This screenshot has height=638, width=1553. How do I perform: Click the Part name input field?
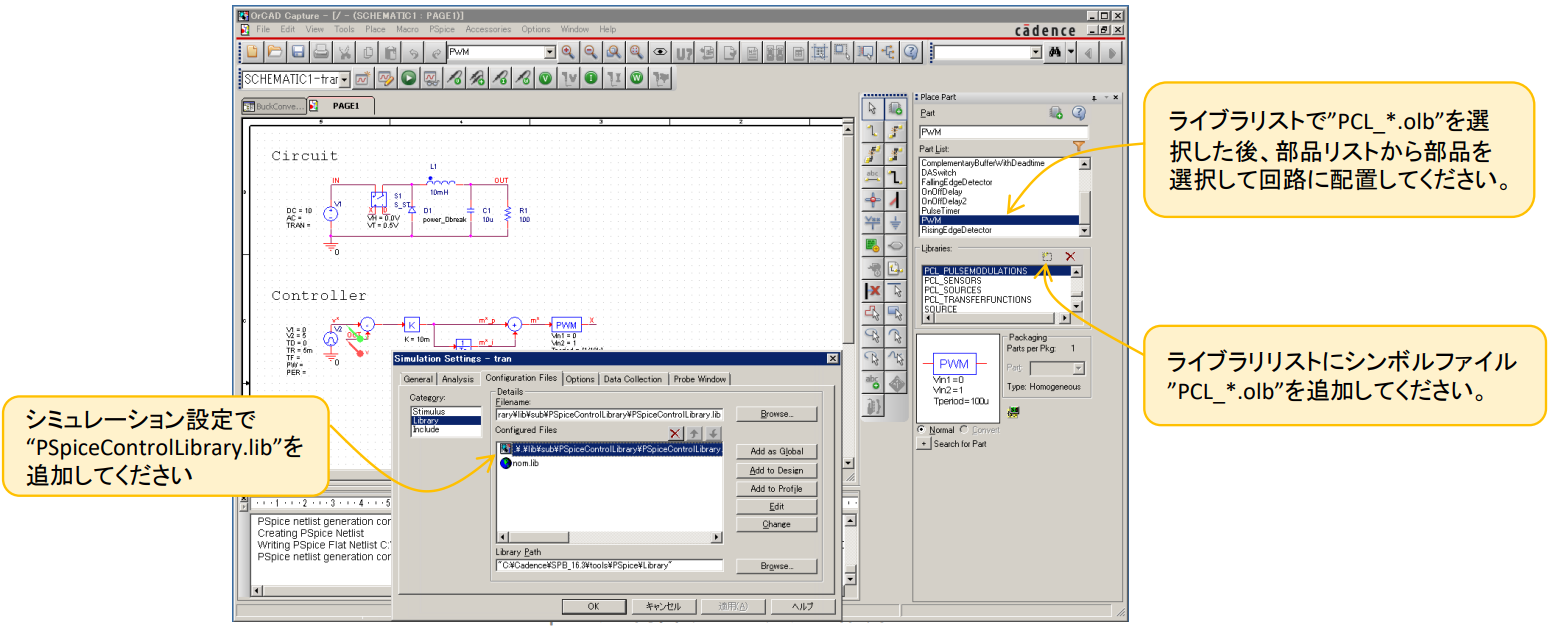1003,131
